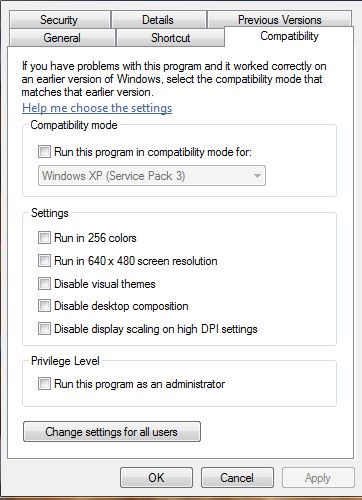Image resolution: width=362 pixels, height=500 pixels.
Task: Click the compatibility mode dropdown arrow
Action: [x=257, y=175]
